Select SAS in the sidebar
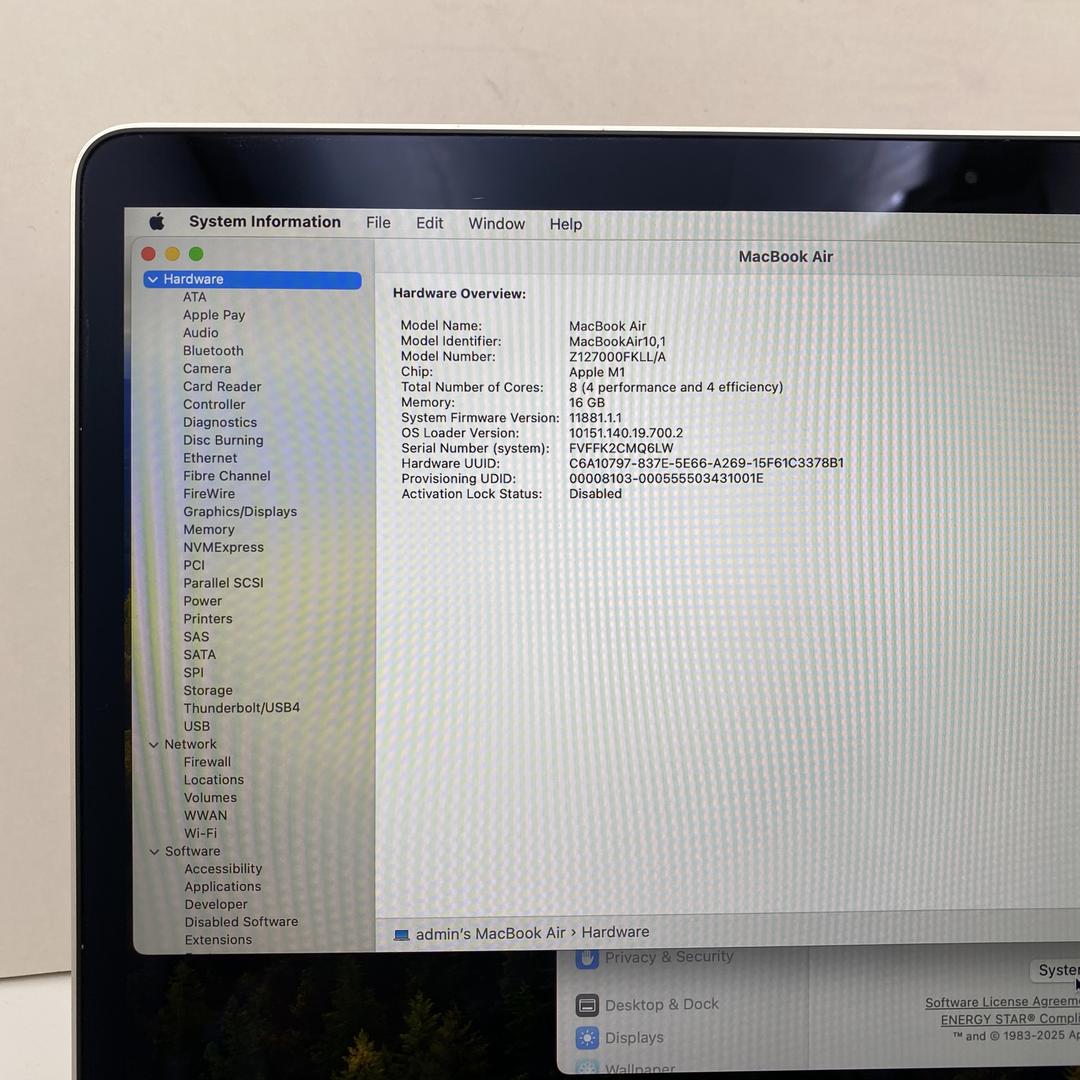Viewport: 1080px width, 1080px height. [196, 637]
